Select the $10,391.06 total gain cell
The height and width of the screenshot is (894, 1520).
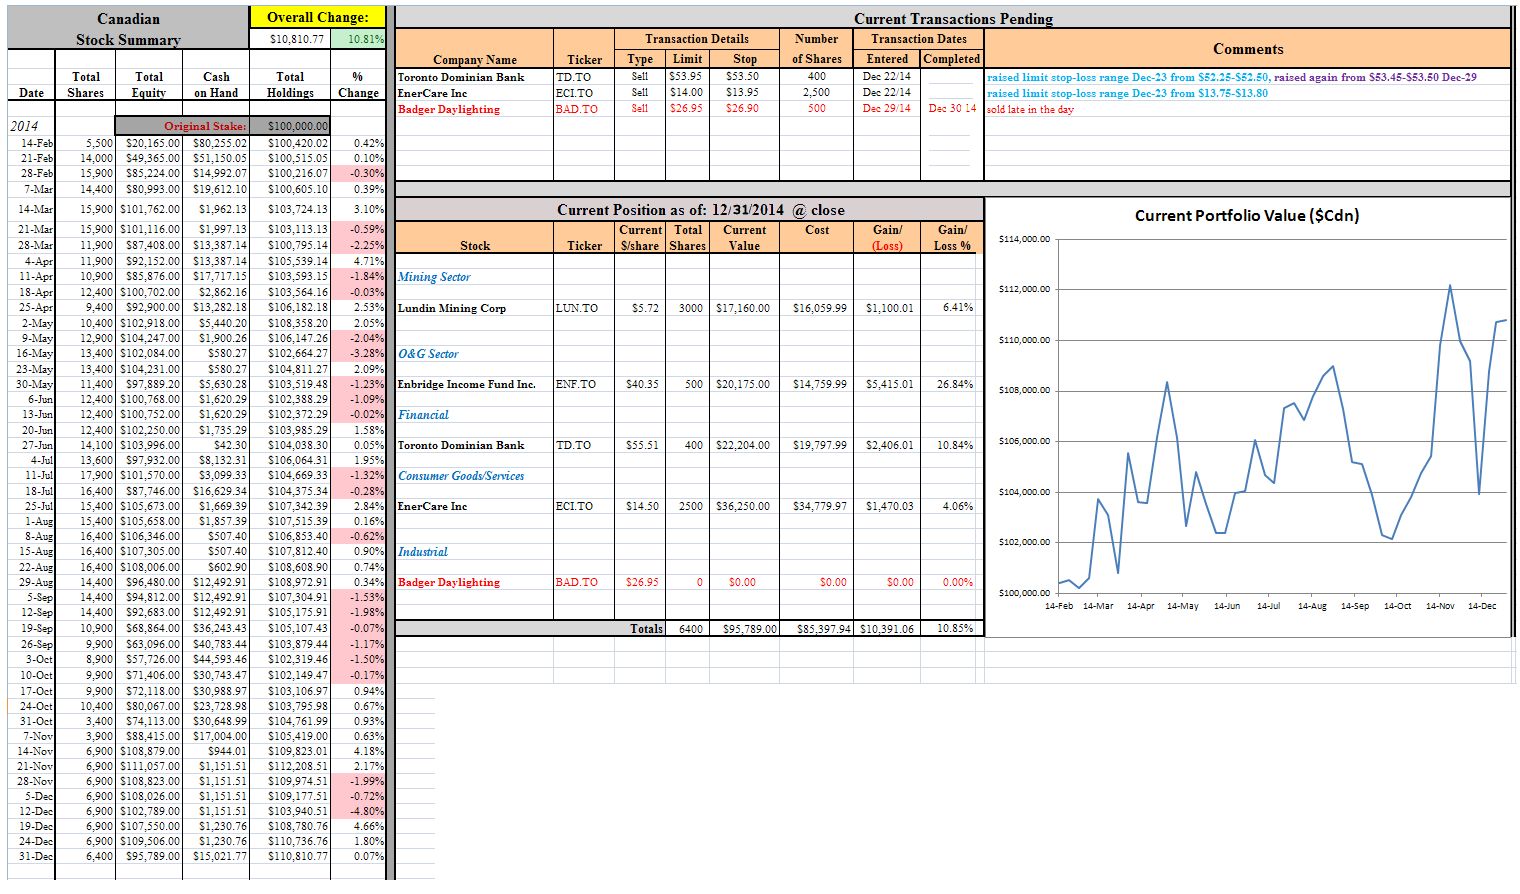tap(887, 629)
